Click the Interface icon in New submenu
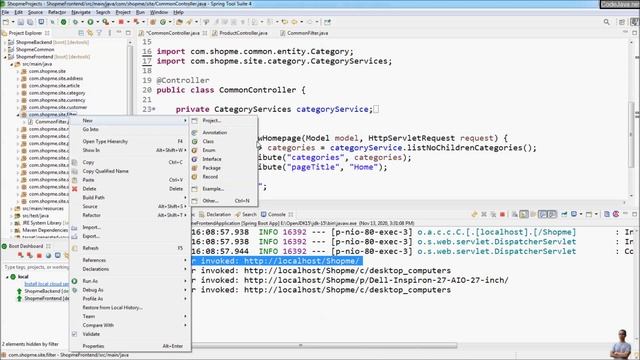 (x=195, y=159)
